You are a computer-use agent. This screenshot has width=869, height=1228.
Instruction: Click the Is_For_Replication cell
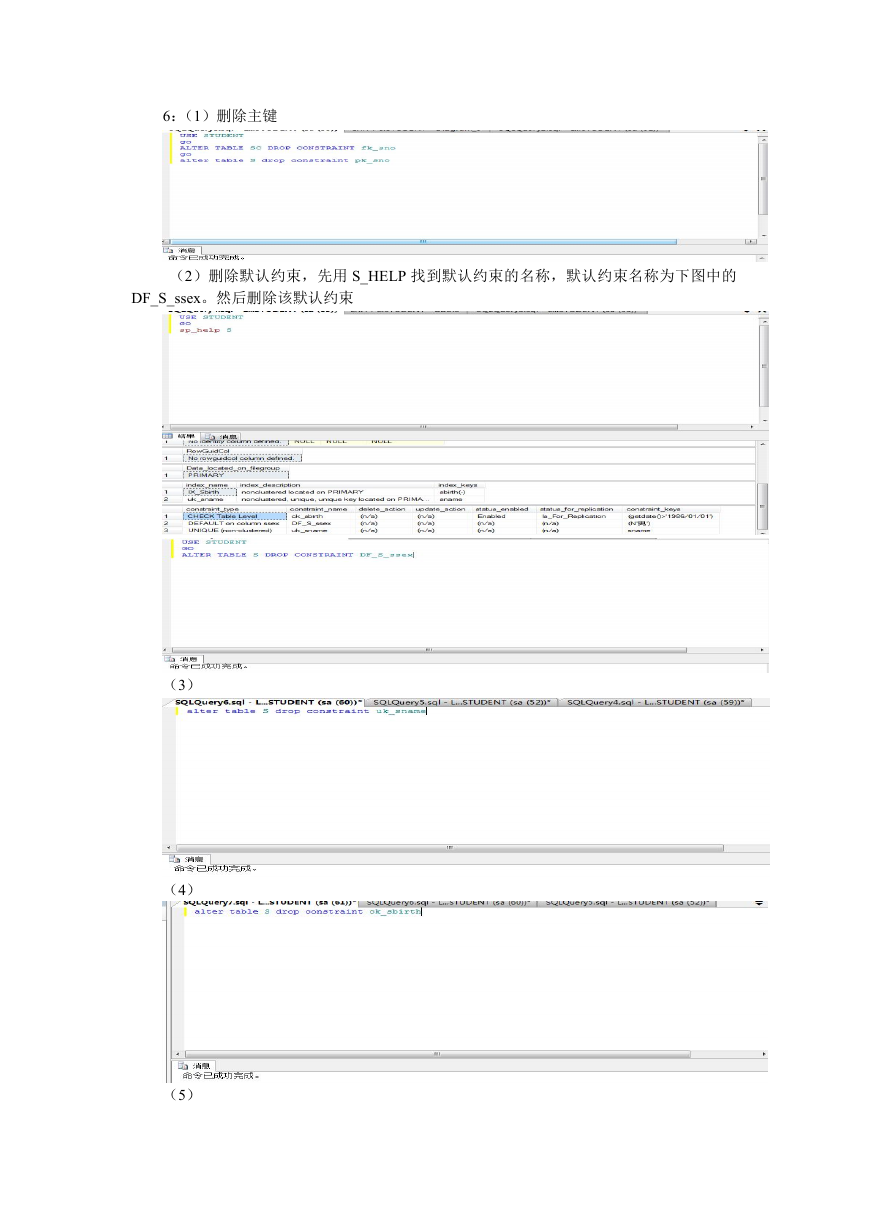581,516
